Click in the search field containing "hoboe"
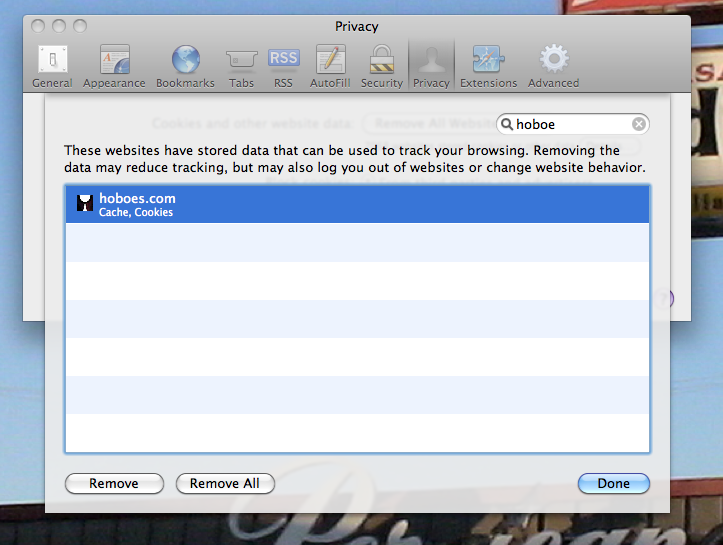 coord(570,125)
